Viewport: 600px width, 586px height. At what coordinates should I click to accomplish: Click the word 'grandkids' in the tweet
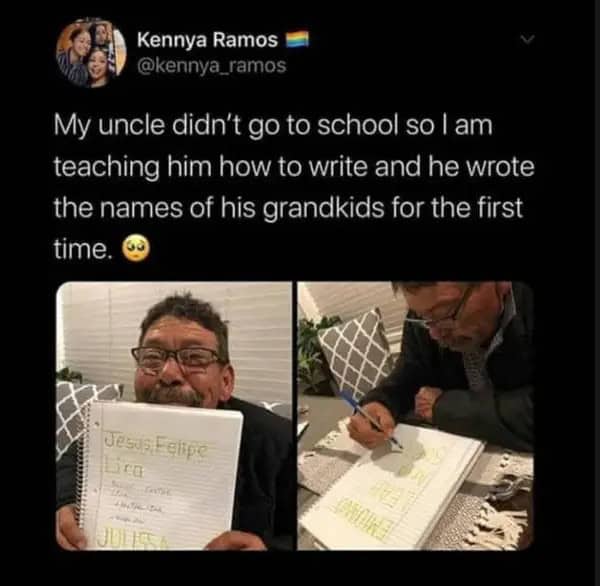pos(323,208)
